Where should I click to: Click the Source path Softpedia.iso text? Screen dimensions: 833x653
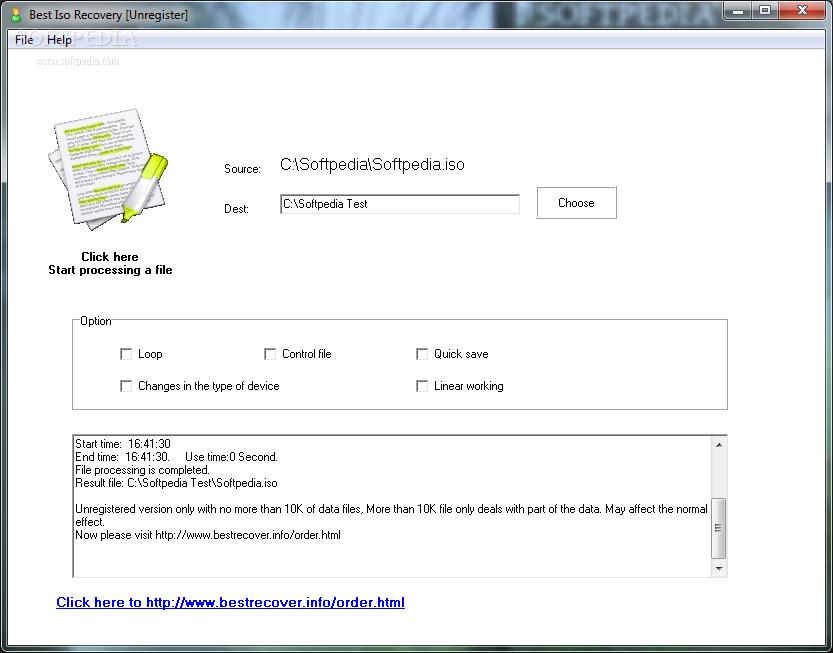[x=372, y=165]
